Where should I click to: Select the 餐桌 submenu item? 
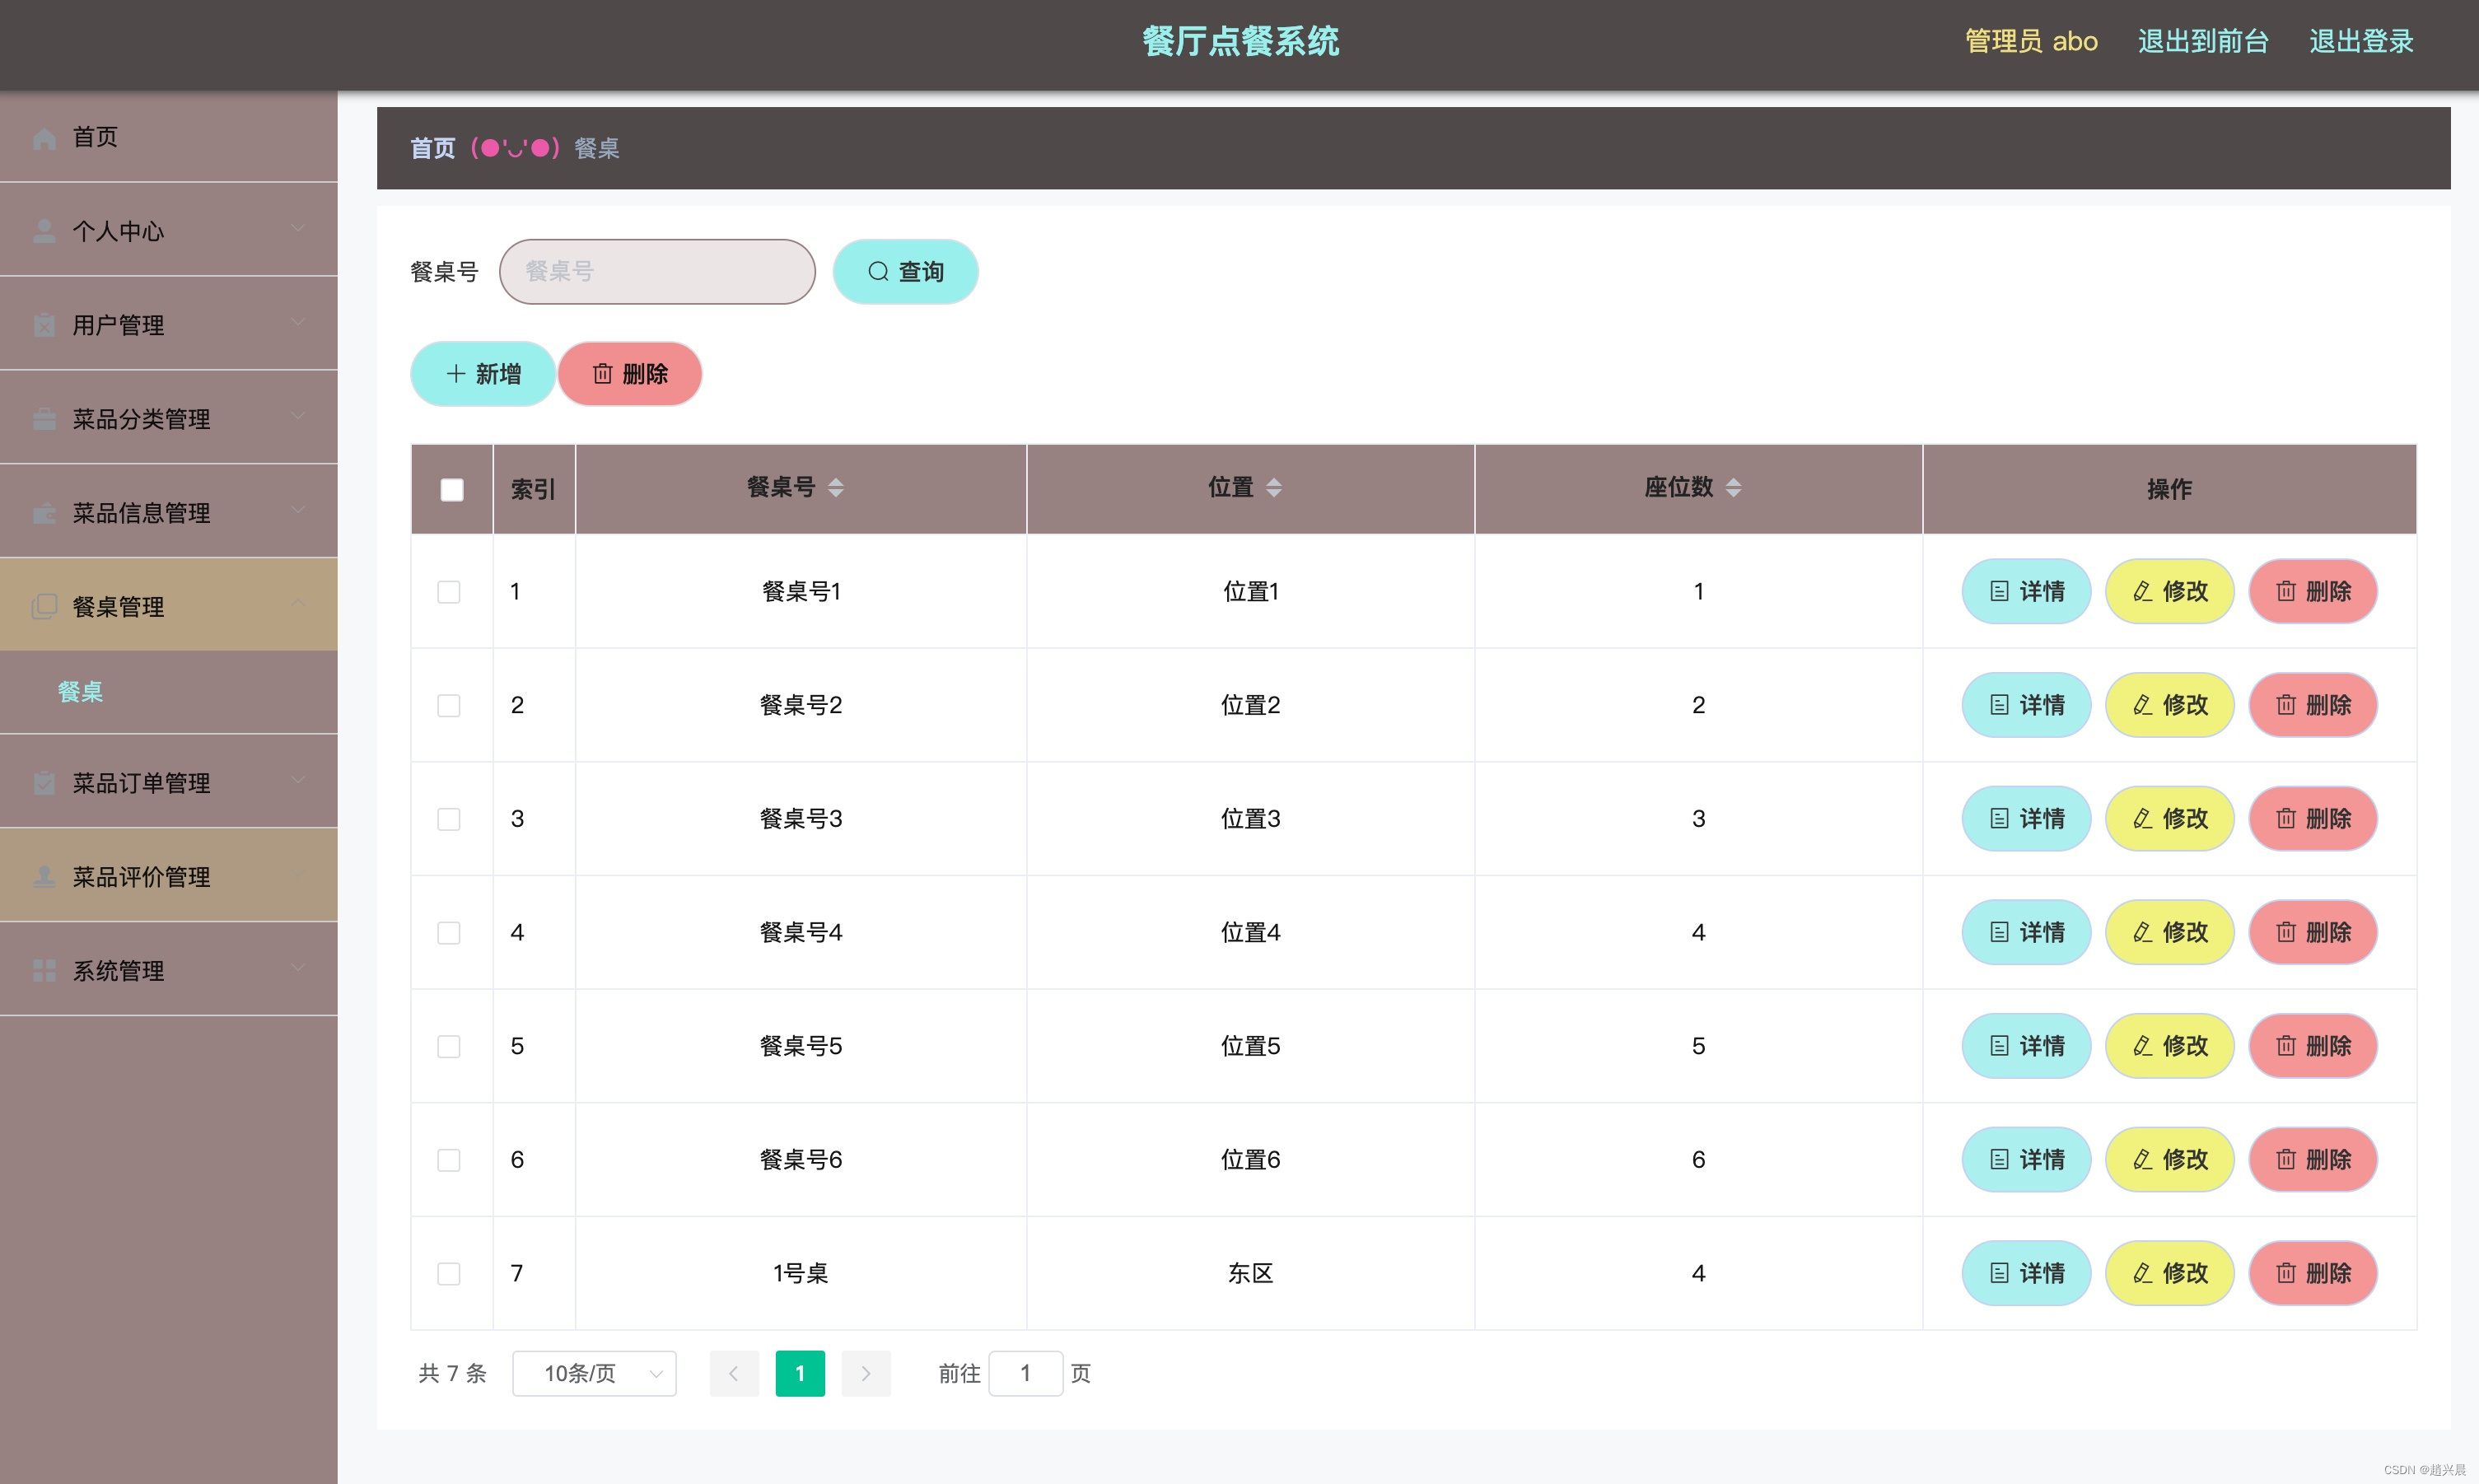pos(80,692)
